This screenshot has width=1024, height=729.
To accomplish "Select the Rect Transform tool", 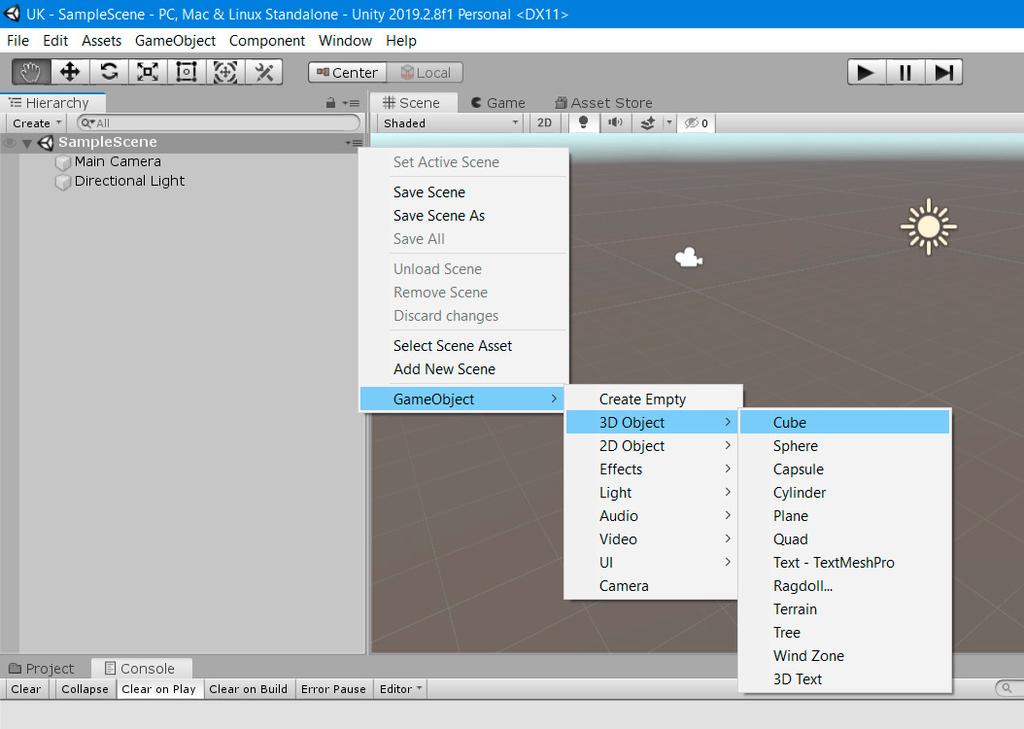I will coord(186,72).
